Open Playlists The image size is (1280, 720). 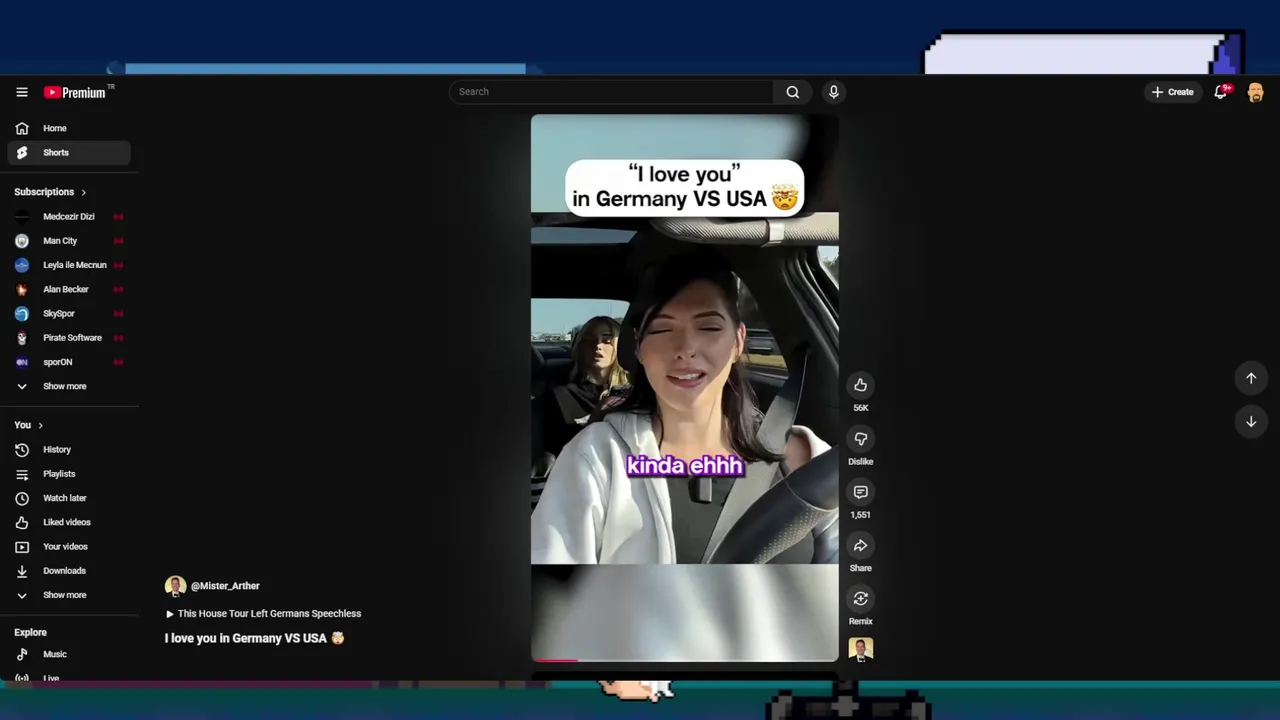[69, 474]
